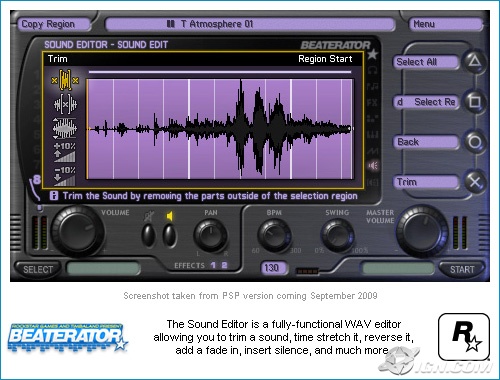Click the Copy Region button

coord(53,24)
